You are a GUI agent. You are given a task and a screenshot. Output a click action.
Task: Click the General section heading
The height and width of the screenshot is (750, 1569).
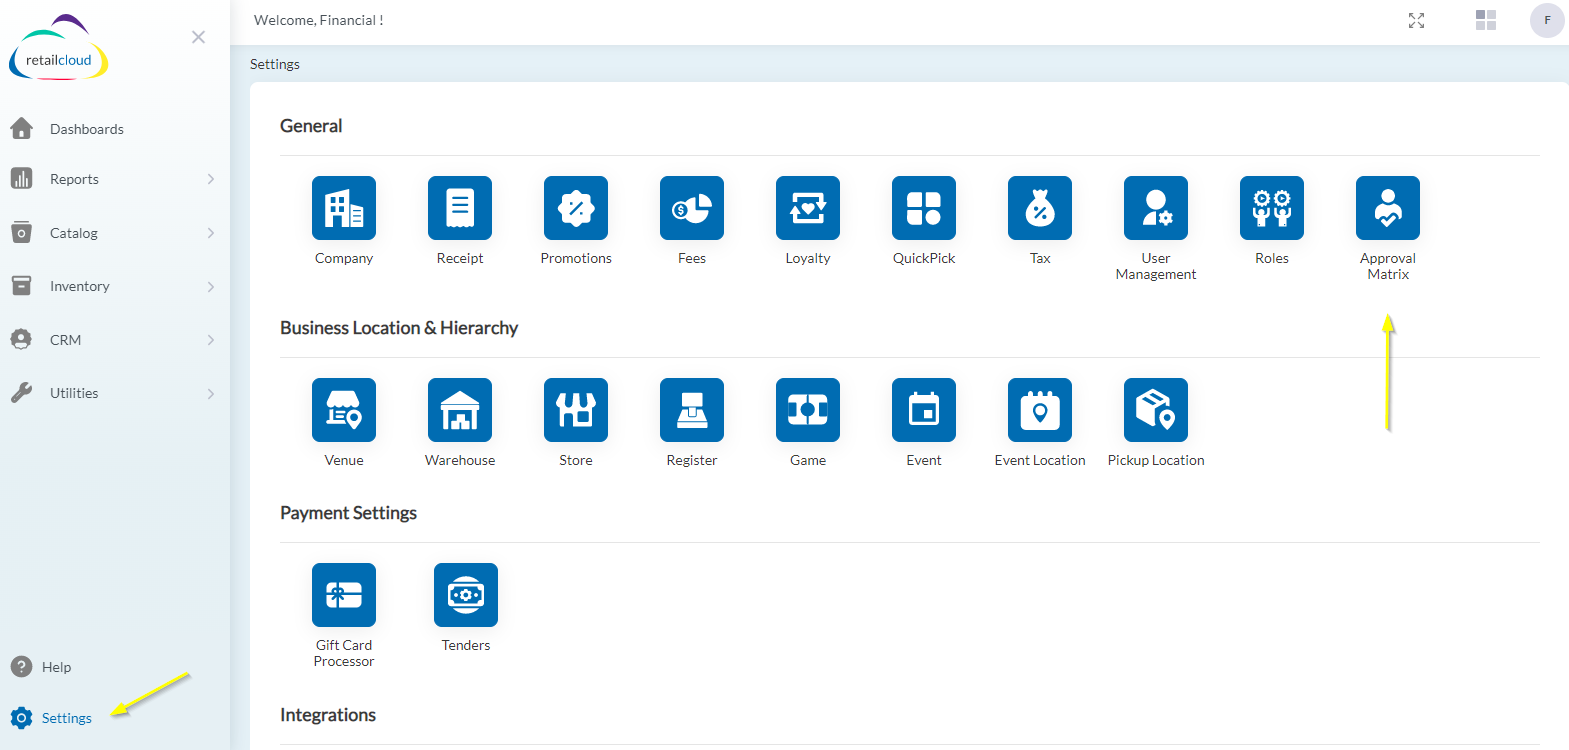tap(311, 126)
